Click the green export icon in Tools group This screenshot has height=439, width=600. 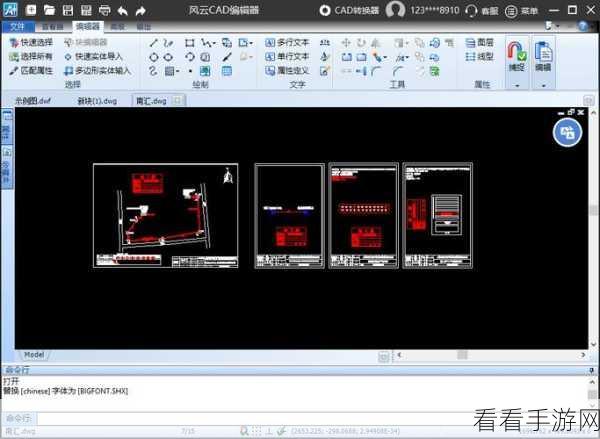[434, 71]
